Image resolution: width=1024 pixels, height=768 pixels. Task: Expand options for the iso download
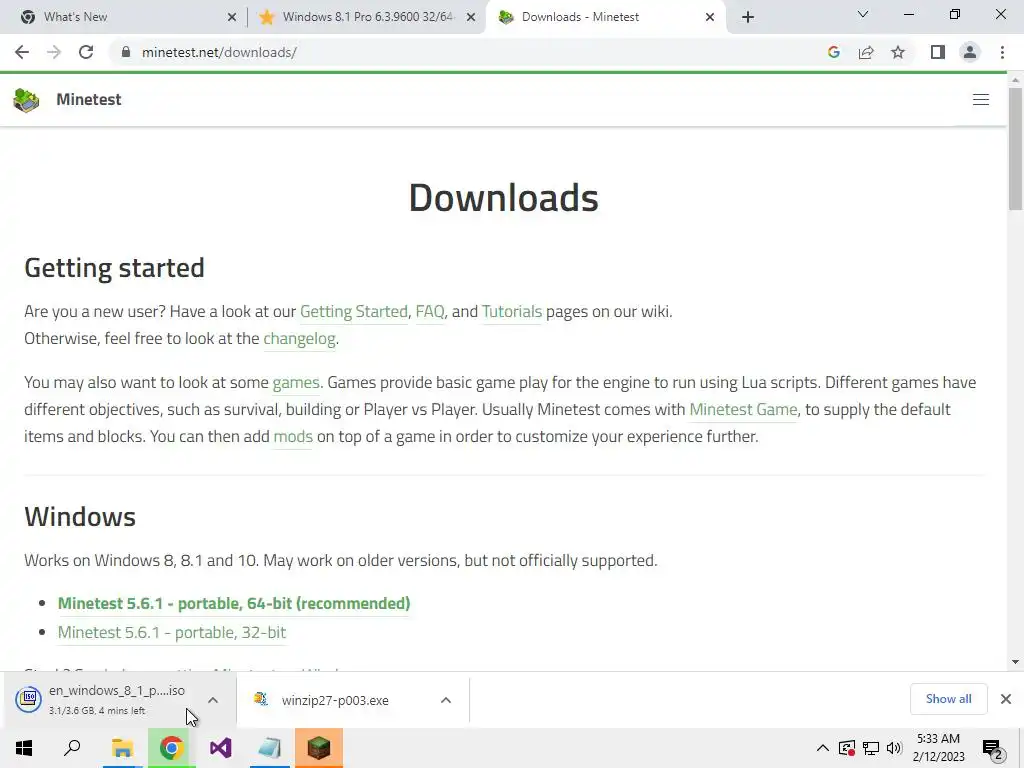(x=213, y=700)
